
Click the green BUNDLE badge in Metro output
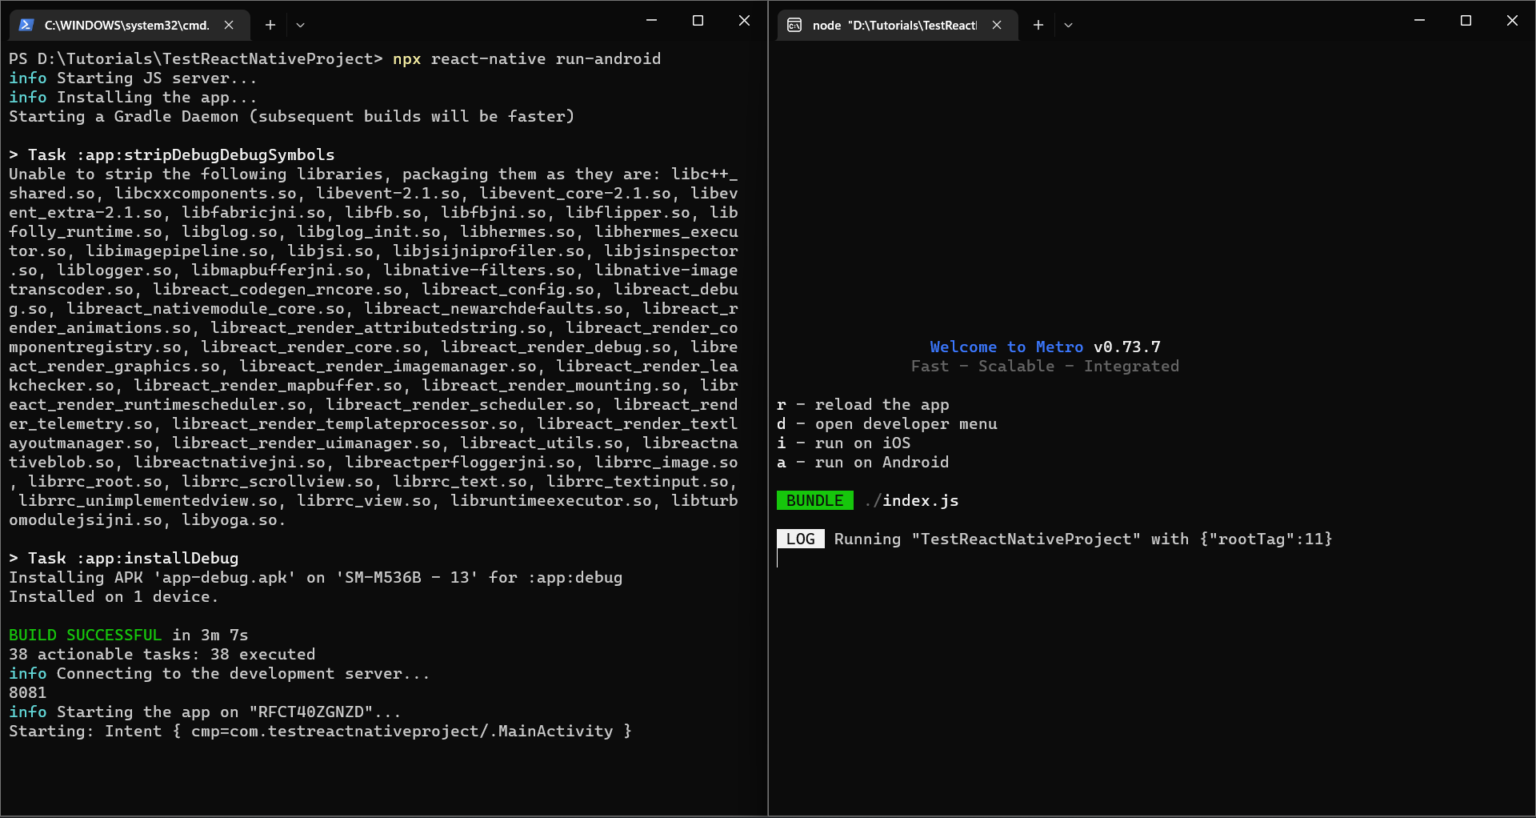814,501
